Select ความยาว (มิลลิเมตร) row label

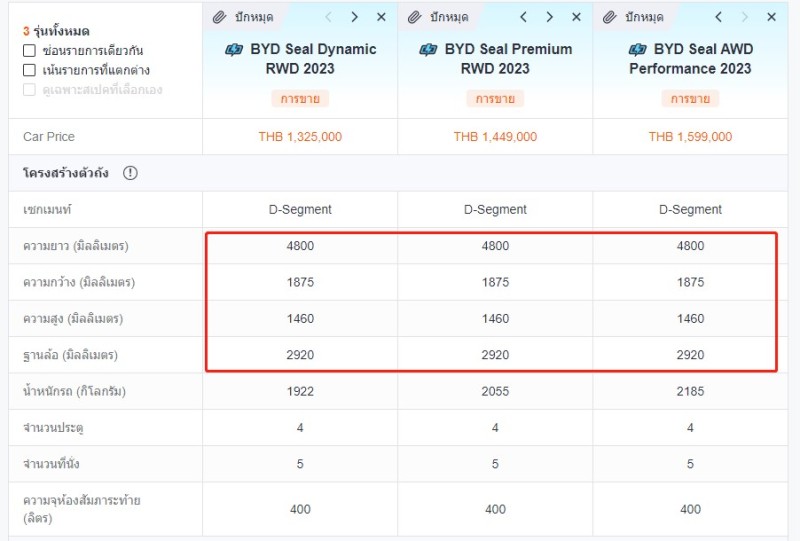pyautogui.click(x=76, y=246)
